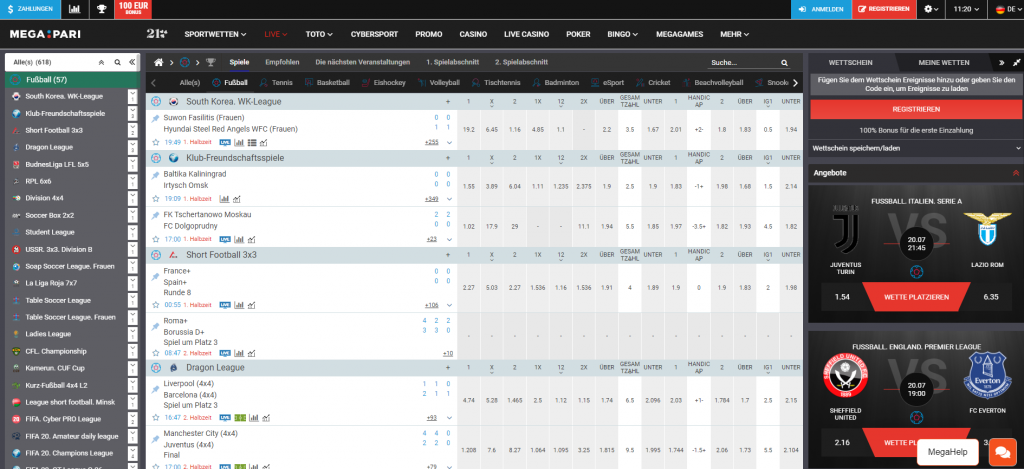Image resolution: width=1024 pixels, height=469 pixels.
Task: Open LIVE menu
Action: [x=276, y=34]
